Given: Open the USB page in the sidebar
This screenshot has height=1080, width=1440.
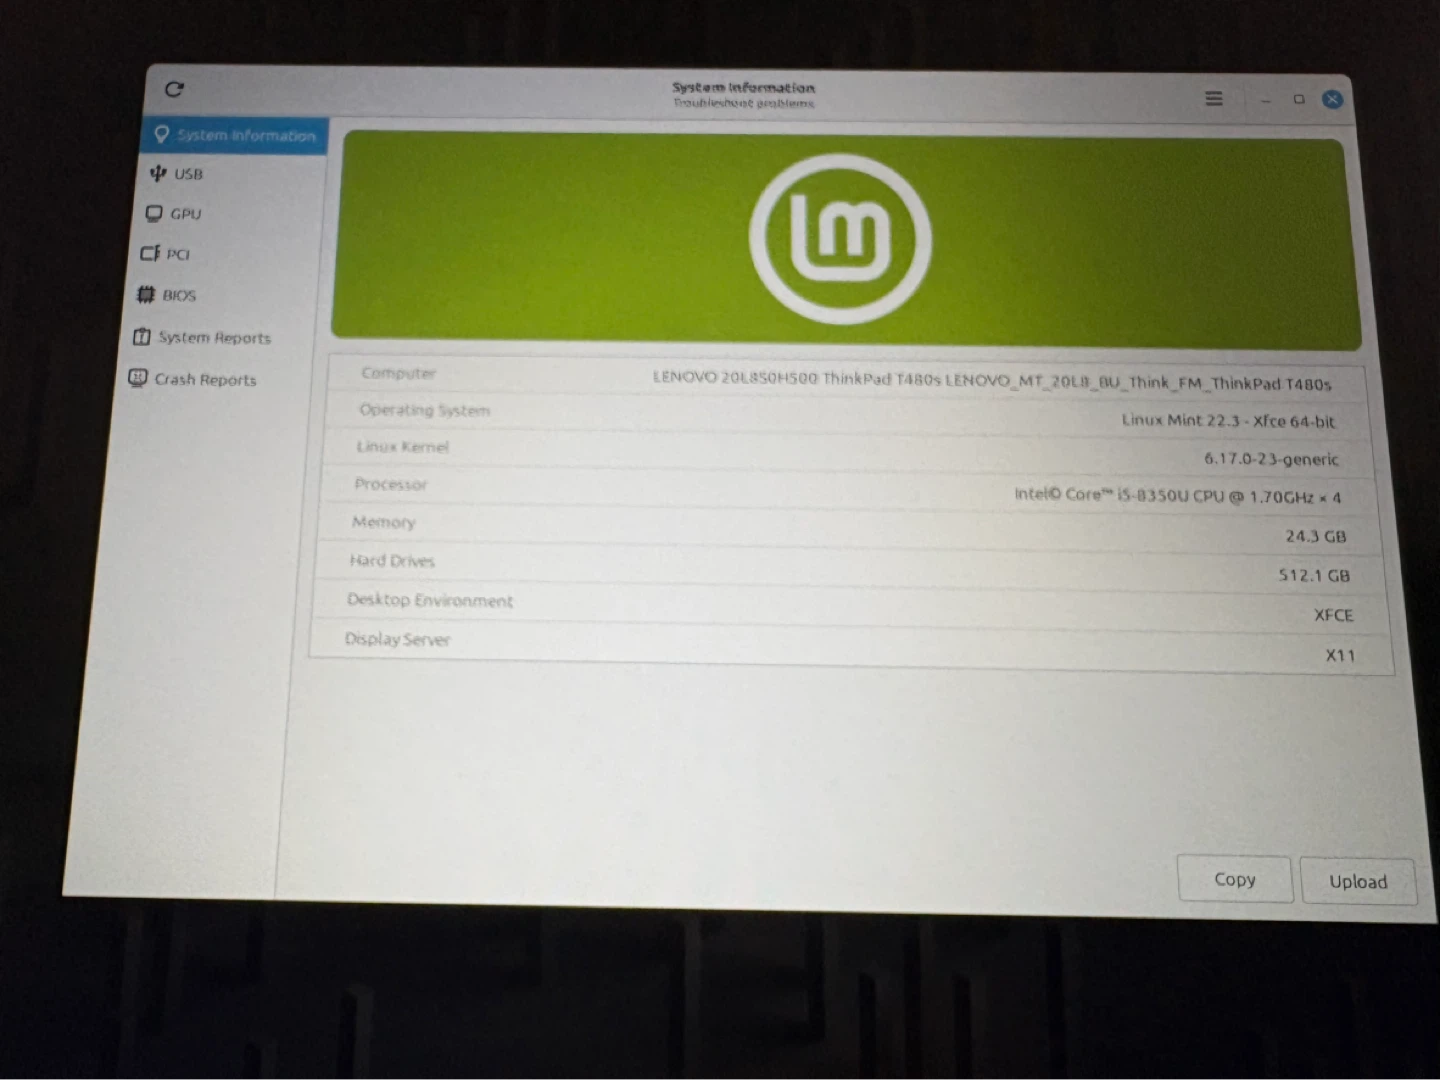Looking at the screenshot, I should pos(176,174).
